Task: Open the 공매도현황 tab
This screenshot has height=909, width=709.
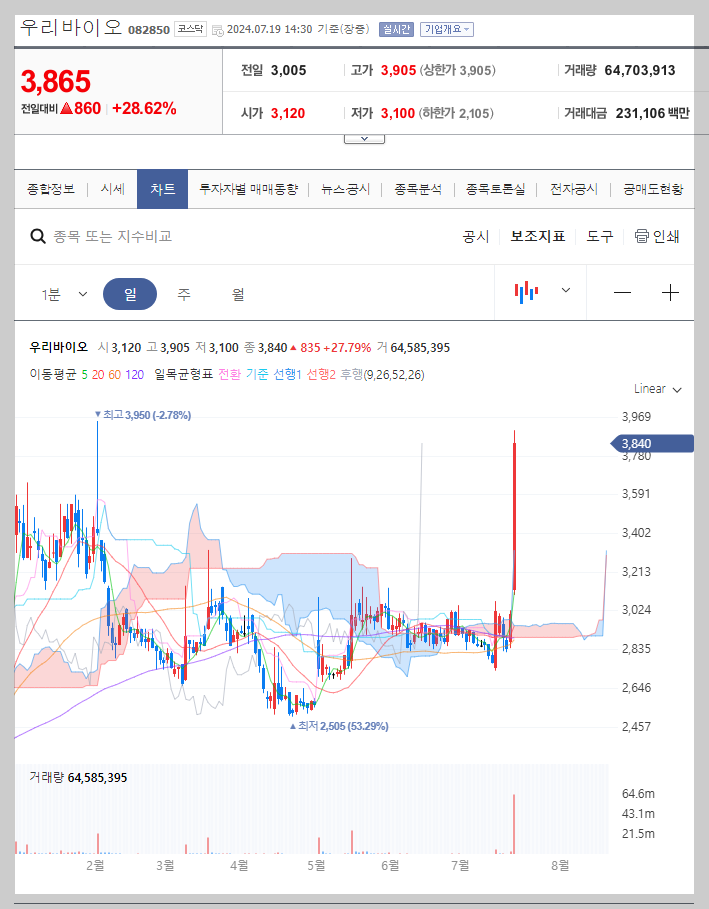Action: tap(653, 189)
